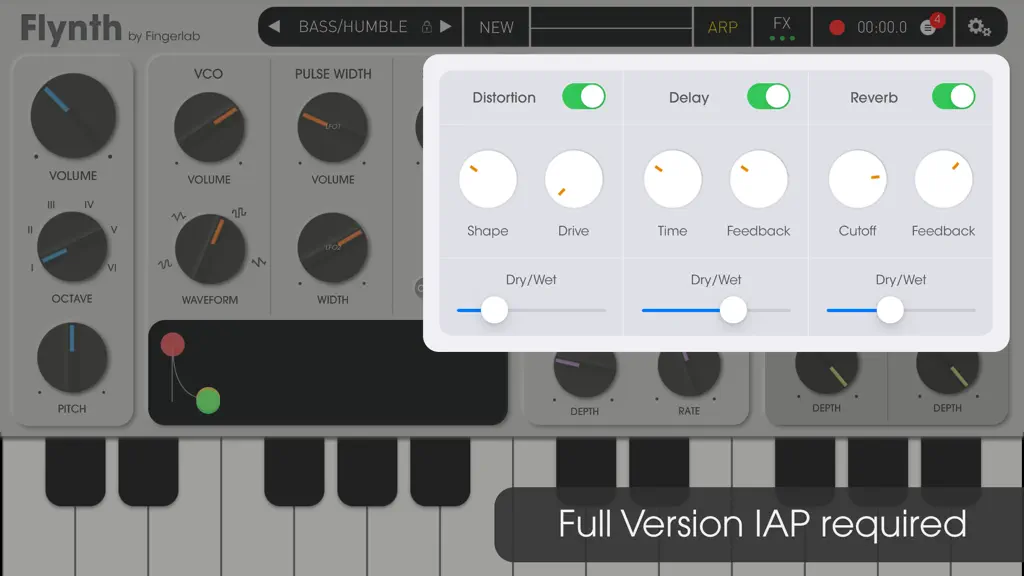Start recording with the red record button
This screenshot has height=576, width=1024.
[837, 27]
